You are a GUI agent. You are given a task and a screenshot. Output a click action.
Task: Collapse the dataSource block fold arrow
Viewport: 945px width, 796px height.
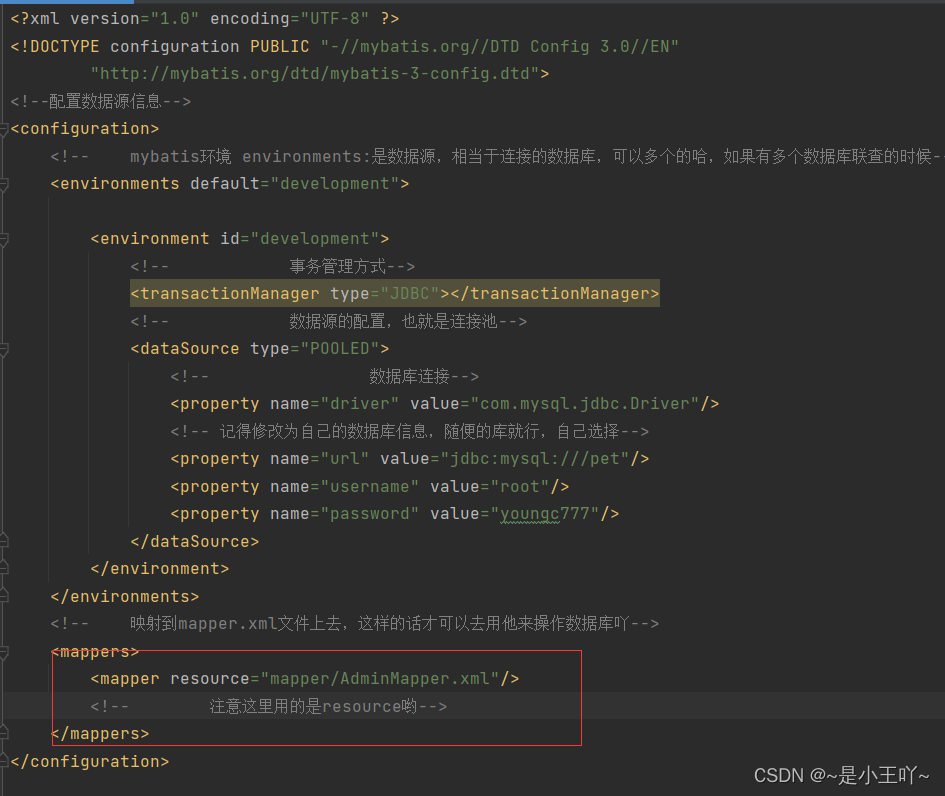(5, 348)
